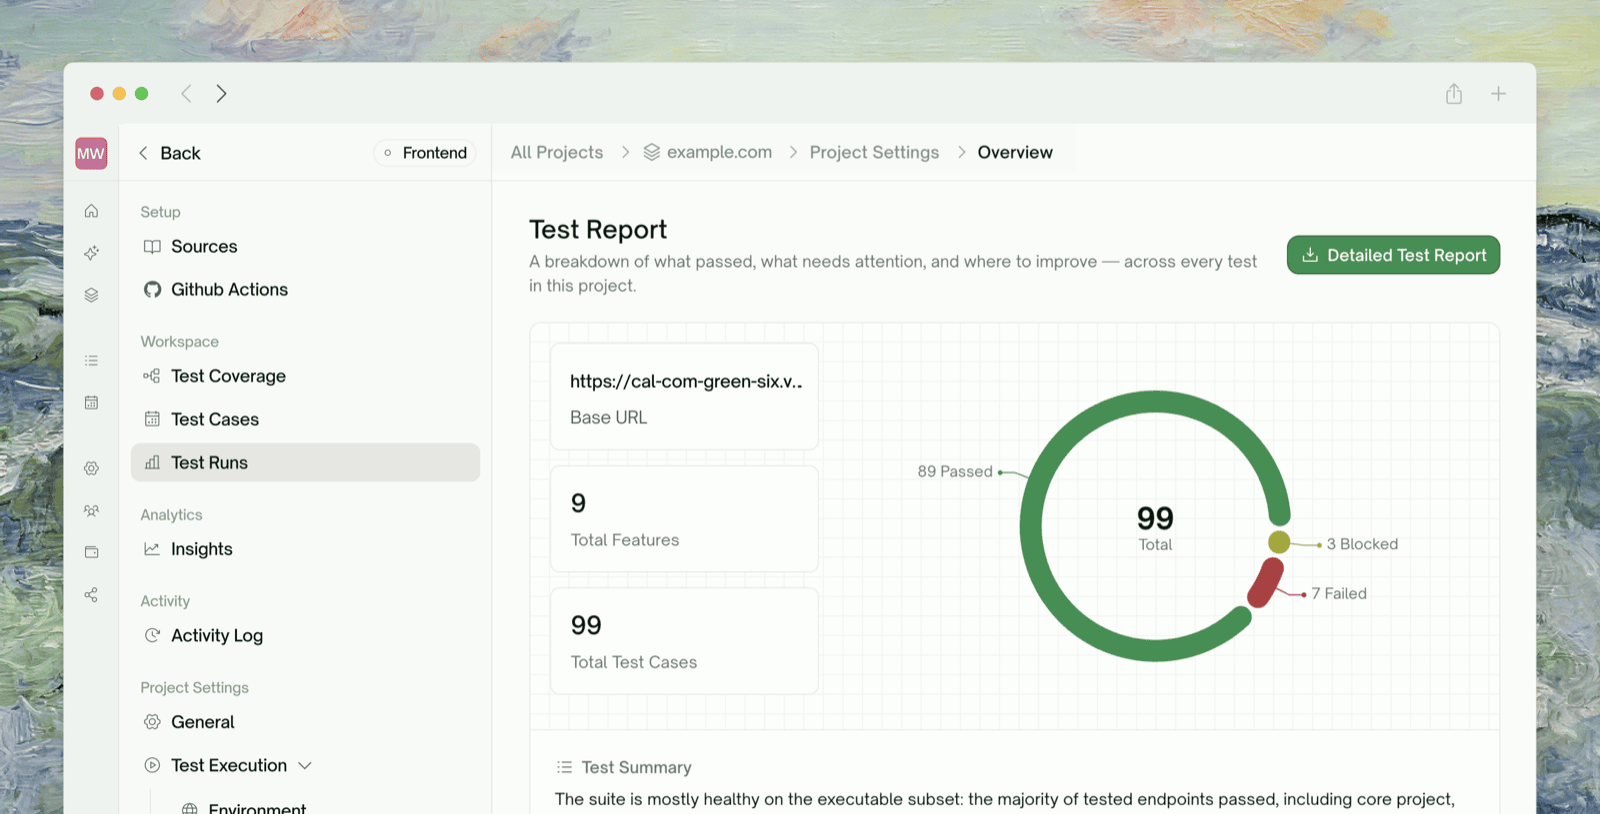Open the home icon in the left rail
The width and height of the screenshot is (1600, 814).
91,211
